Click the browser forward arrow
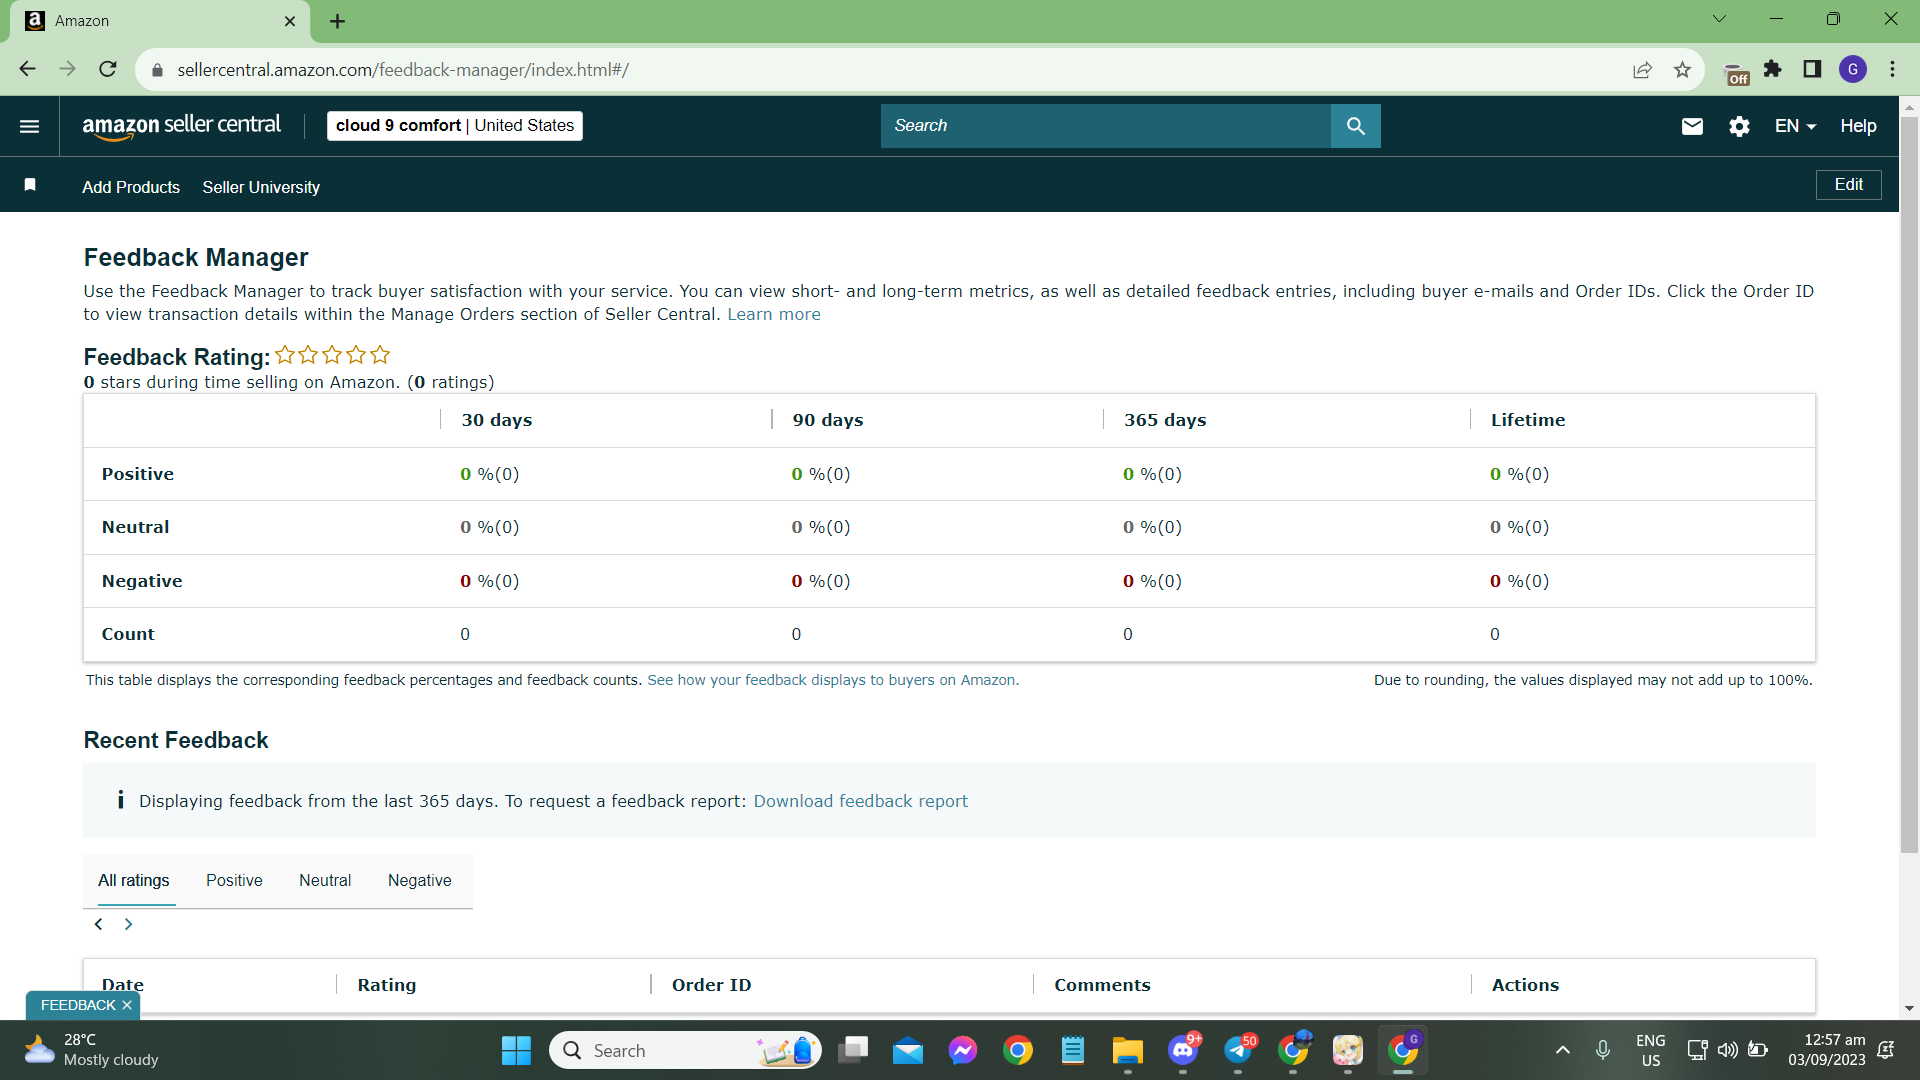The image size is (1920, 1080). (67, 69)
